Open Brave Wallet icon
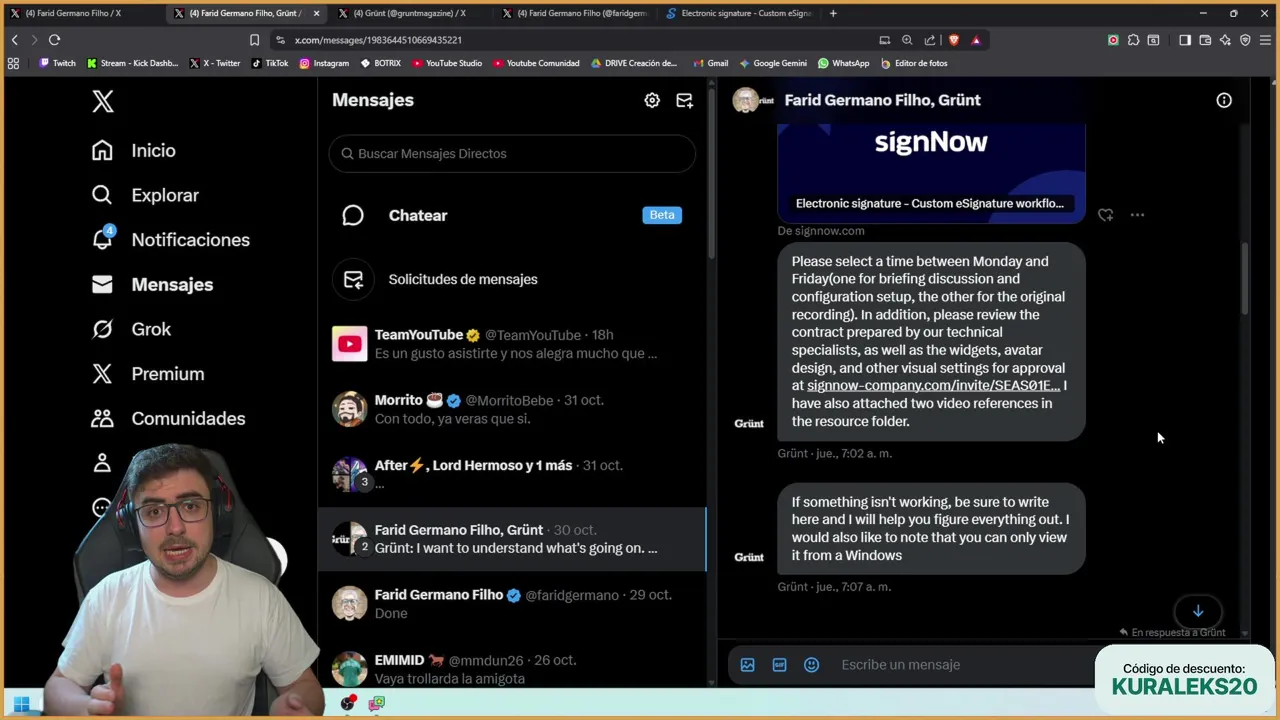 click(x=1205, y=40)
